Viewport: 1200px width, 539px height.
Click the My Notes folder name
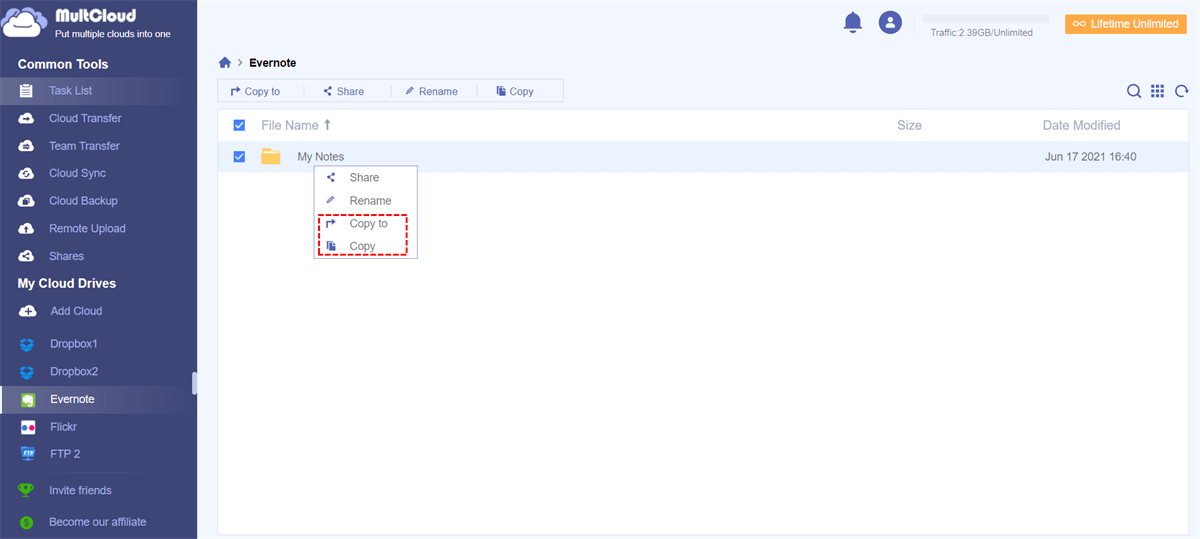point(321,156)
